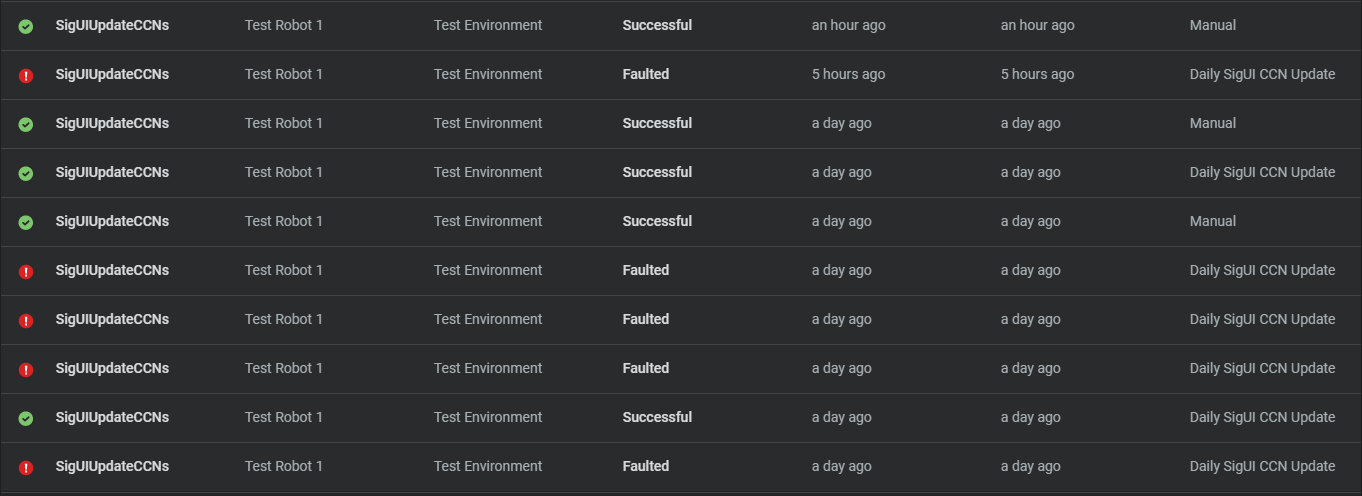Image resolution: width=1362 pixels, height=496 pixels.
Task: Click "Successful" state in the top row
Action: click(x=656, y=25)
